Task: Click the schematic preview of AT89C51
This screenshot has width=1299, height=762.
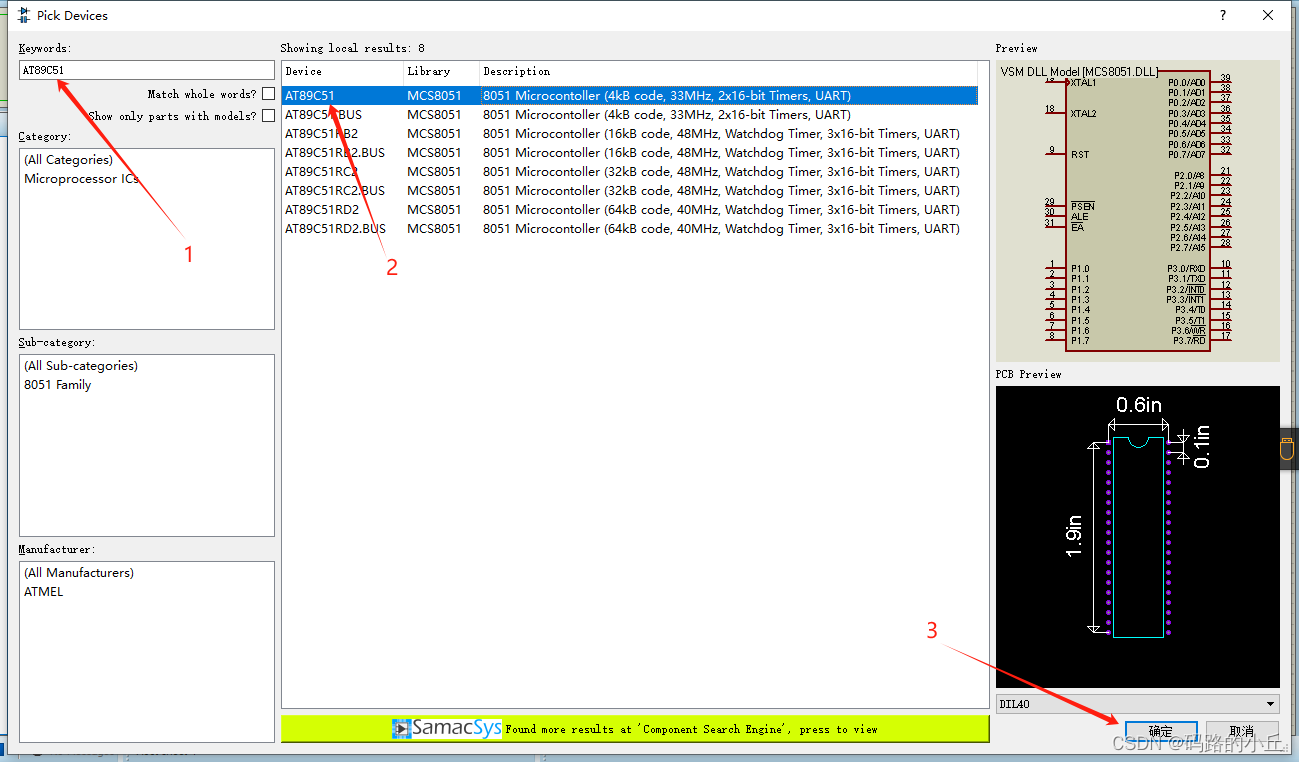Action: [x=1138, y=211]
